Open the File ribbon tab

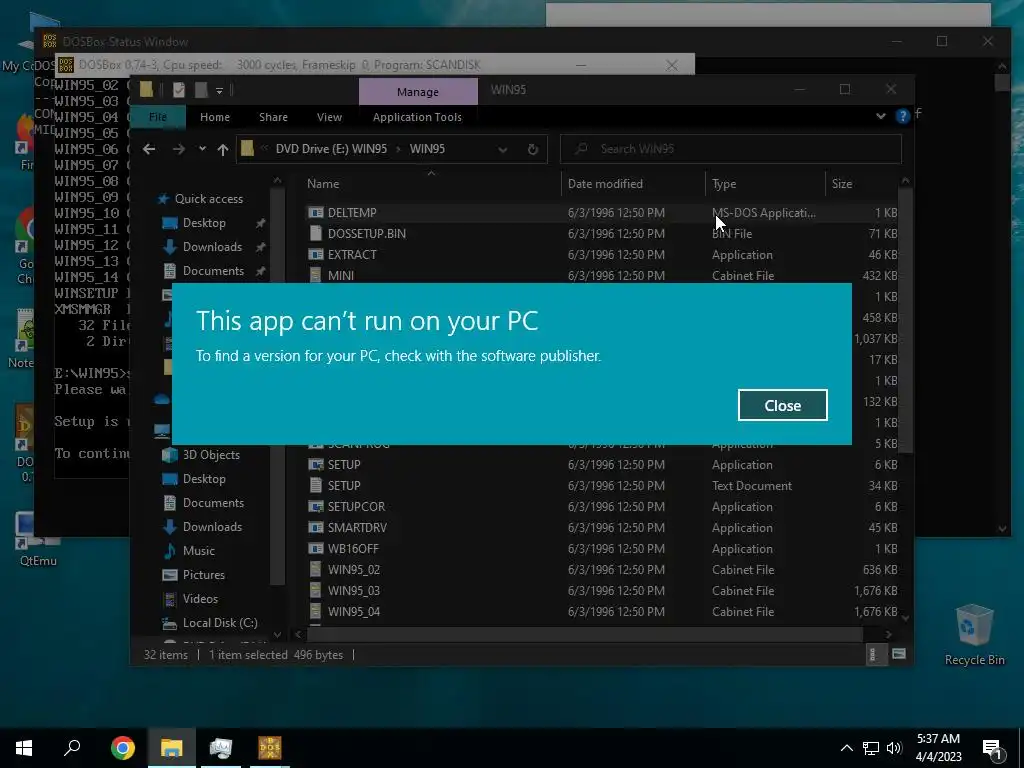[158, 117]
